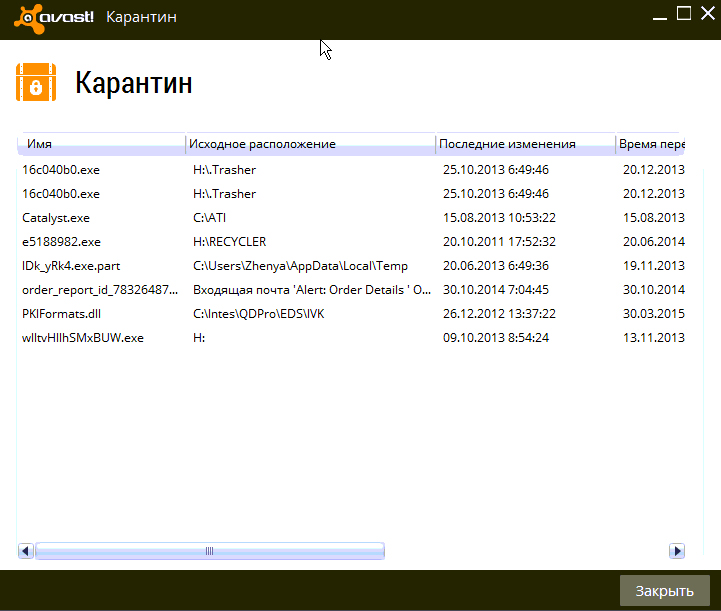Sort by Последние изменения column header
Screen dimensions: 721x611
(525, 144)
